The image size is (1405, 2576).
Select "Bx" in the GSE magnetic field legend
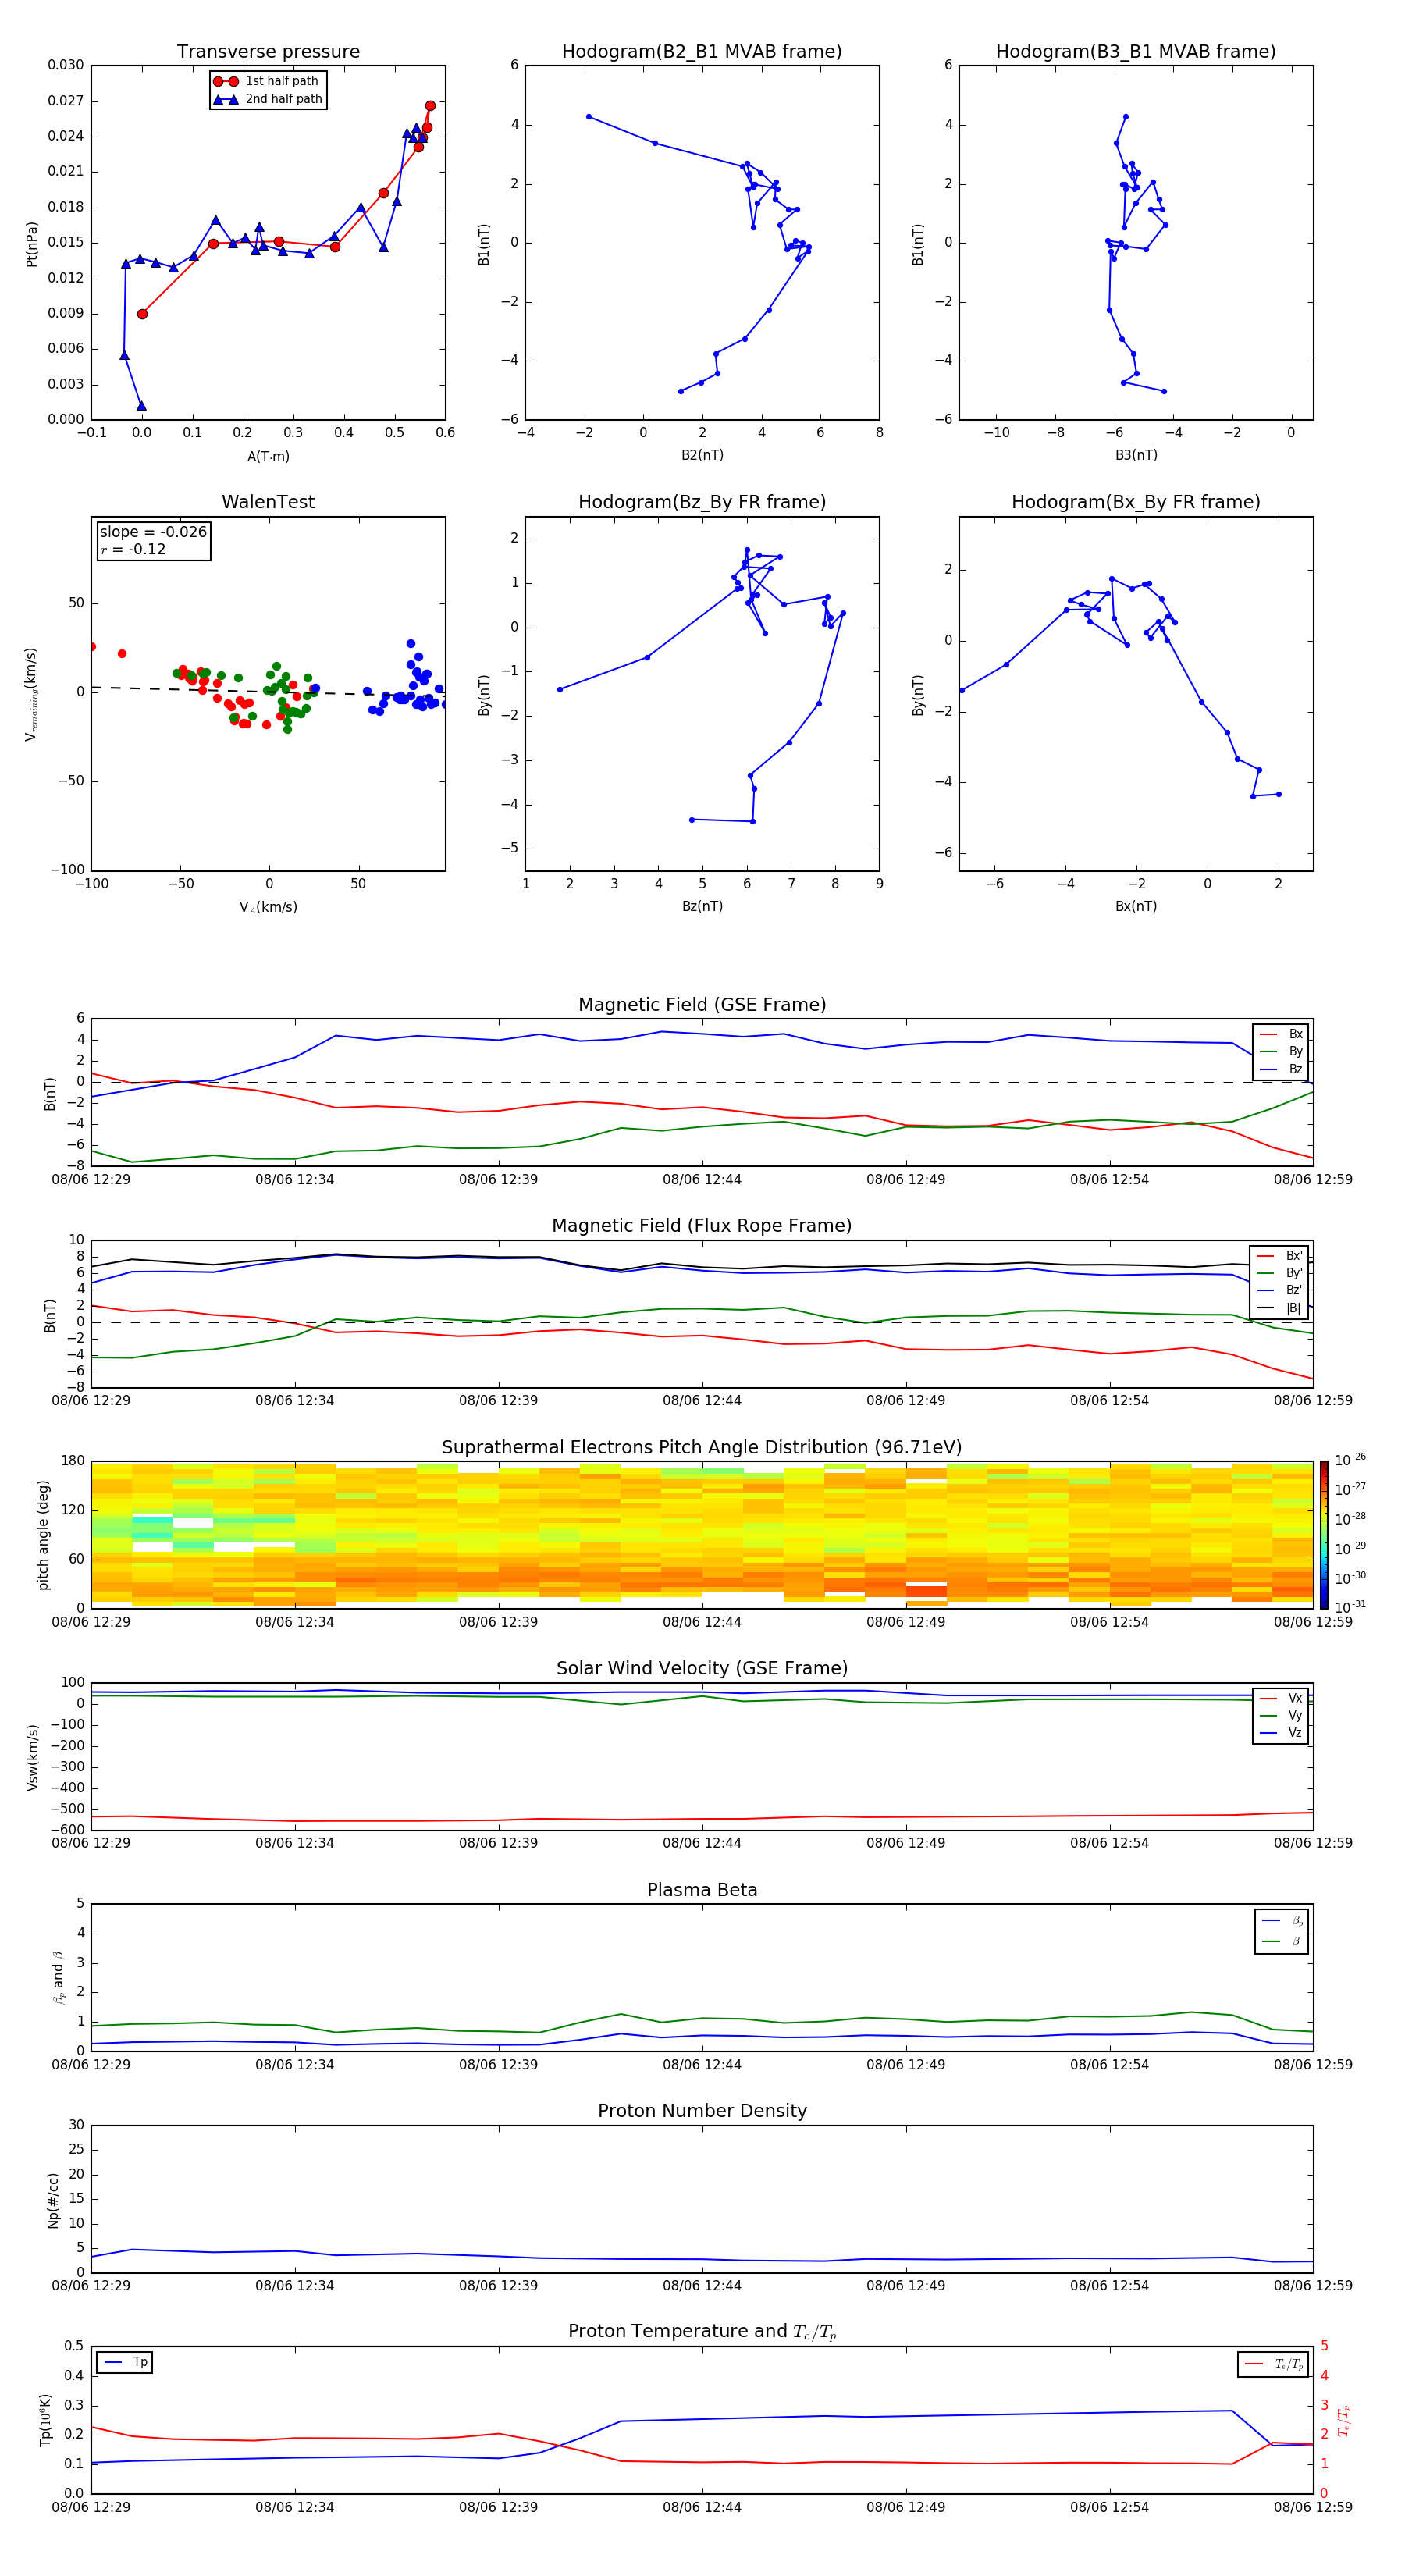1281,1034
